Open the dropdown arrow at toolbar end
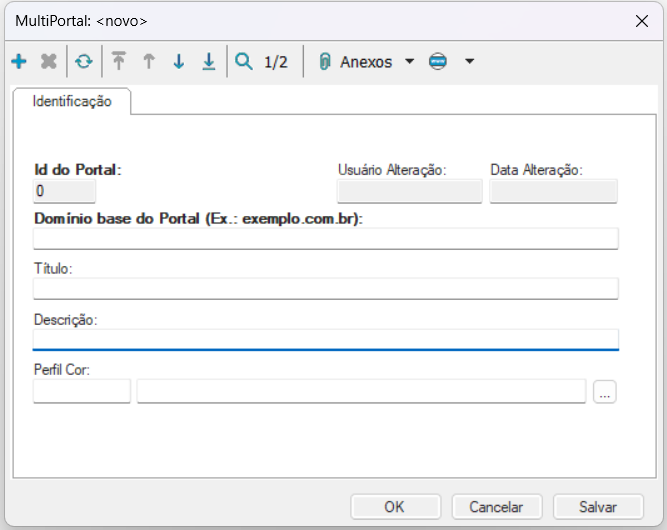667x530 pixels. point(469,62)
